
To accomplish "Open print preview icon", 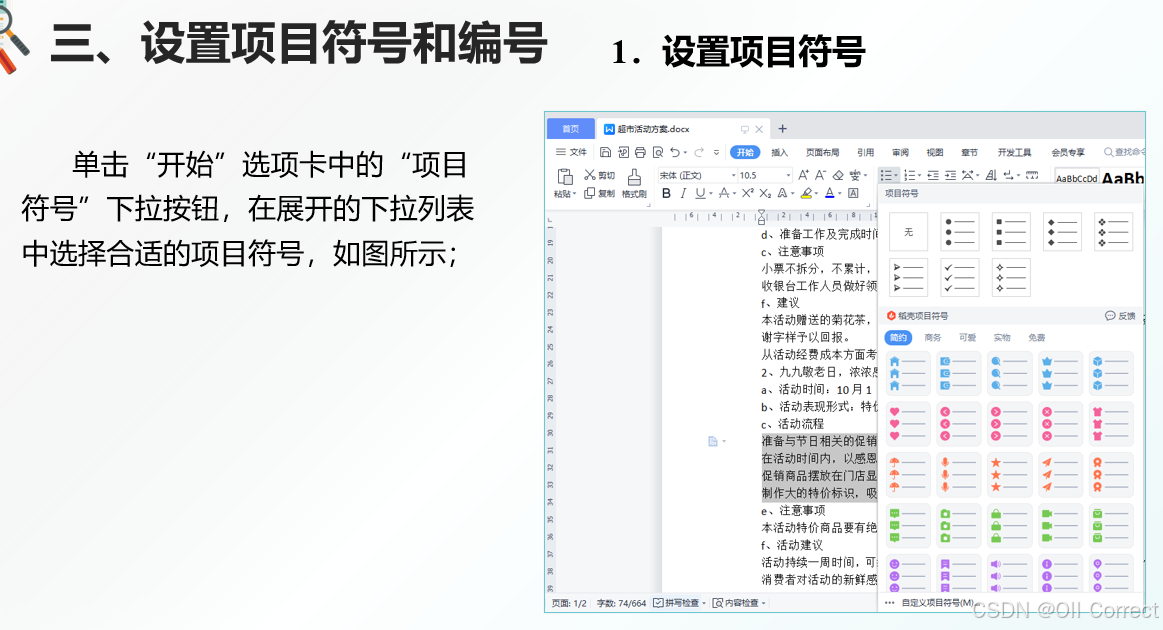I will click(x=657, y=152).
